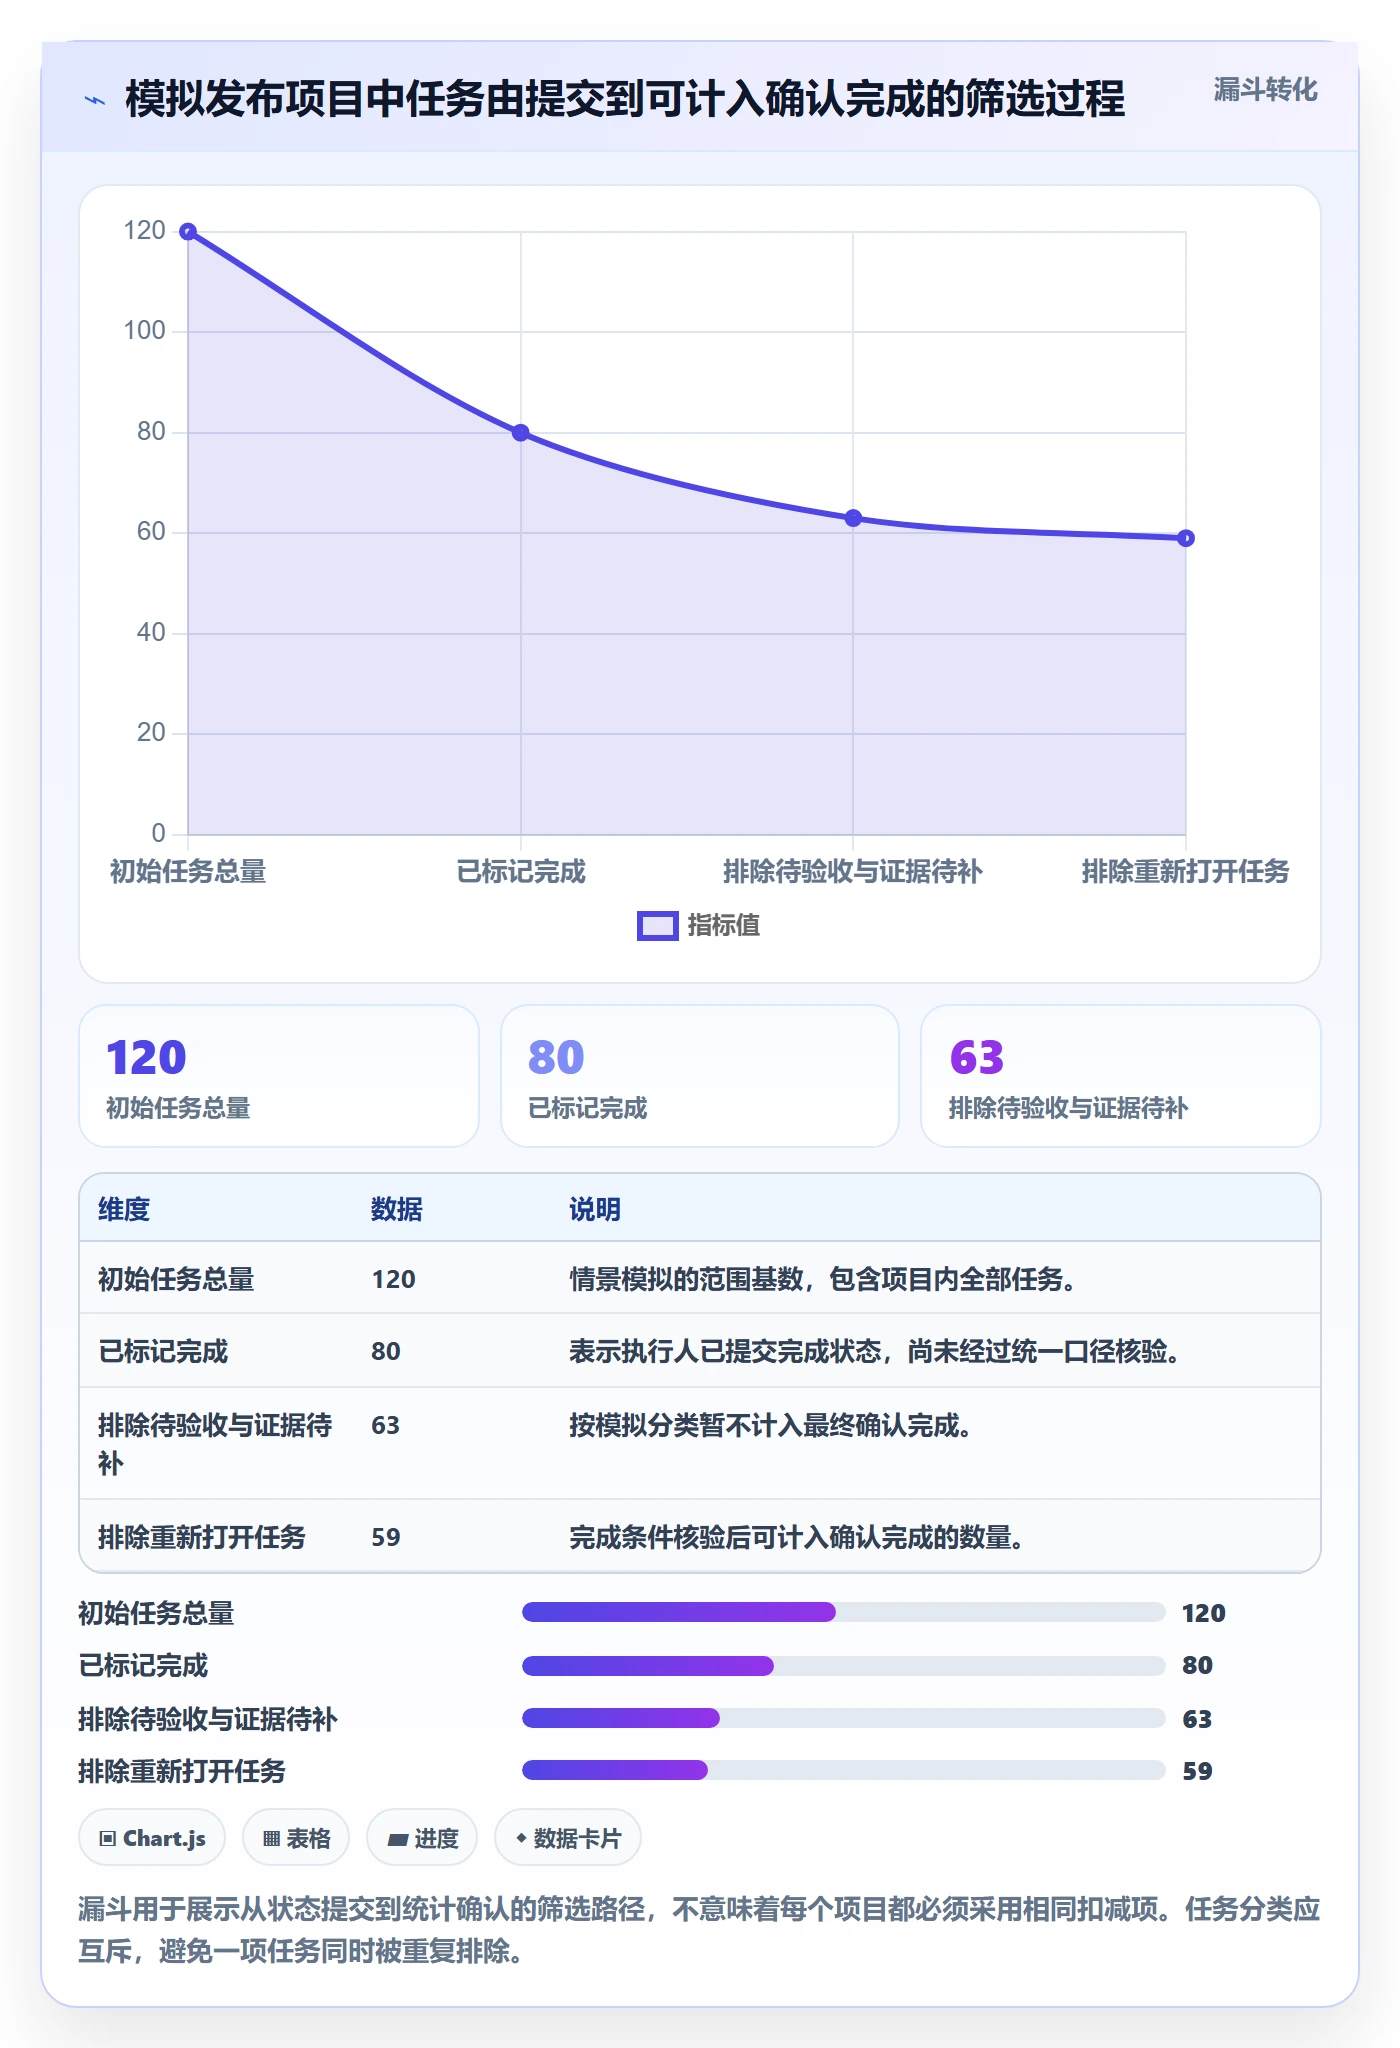
Task: Click the progress bar for 排除待验收与证据待补
Action: point(844,1718)
